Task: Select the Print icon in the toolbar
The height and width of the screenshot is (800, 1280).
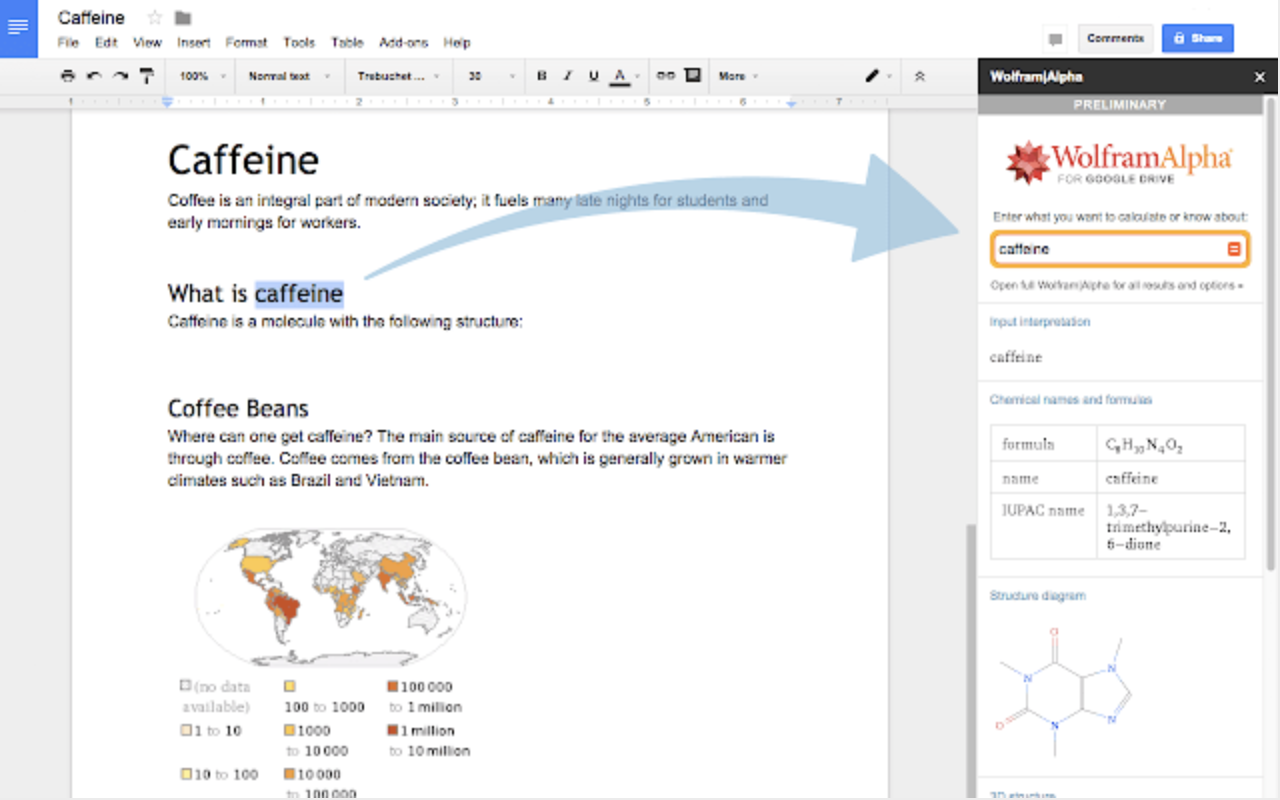Action: point(68,76)
